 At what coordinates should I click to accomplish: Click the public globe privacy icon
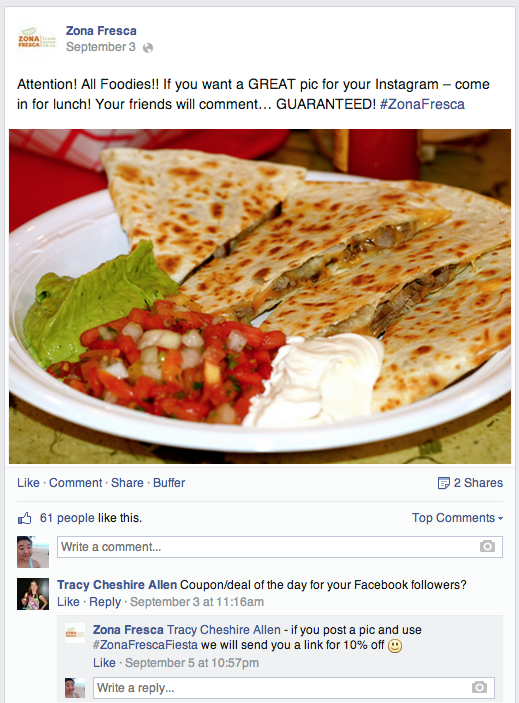pyautogui.click(x=147, y=48)
